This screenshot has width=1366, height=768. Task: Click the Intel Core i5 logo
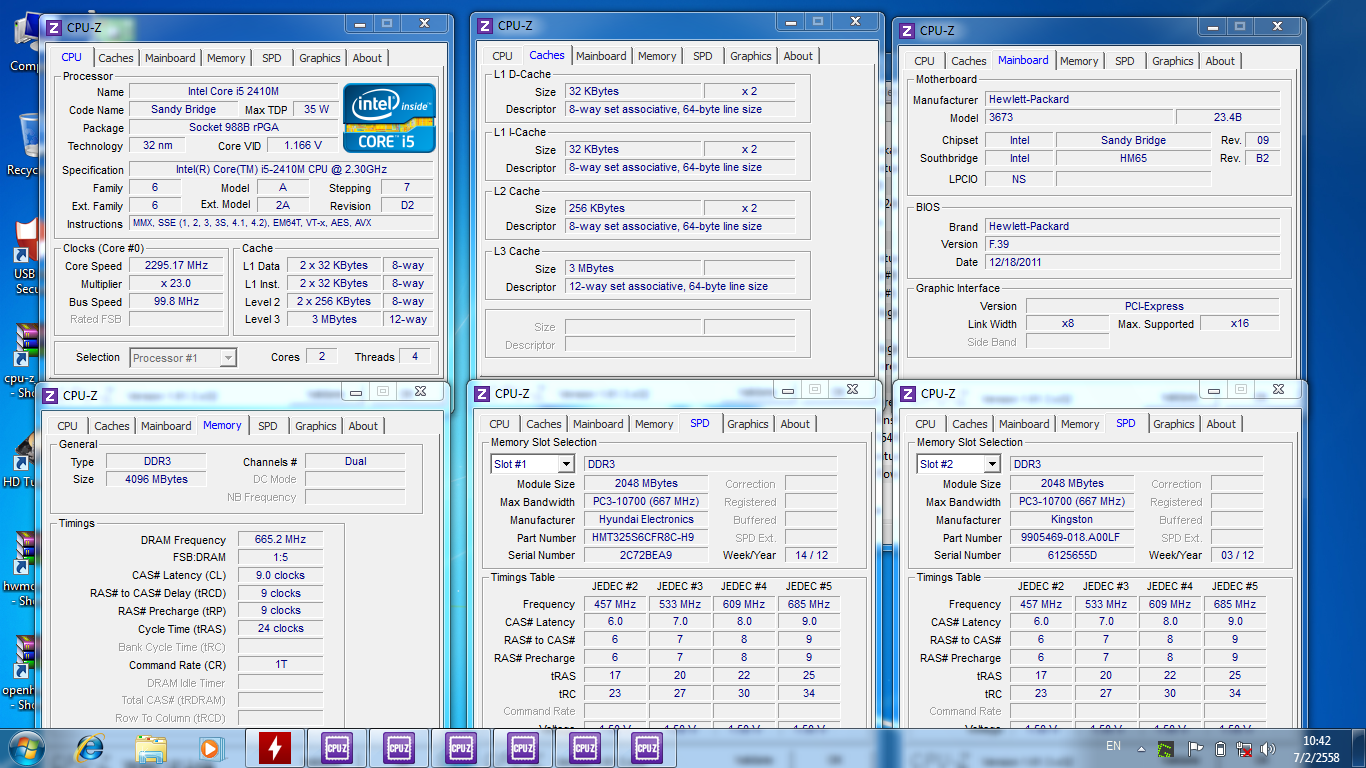(389, 118)
